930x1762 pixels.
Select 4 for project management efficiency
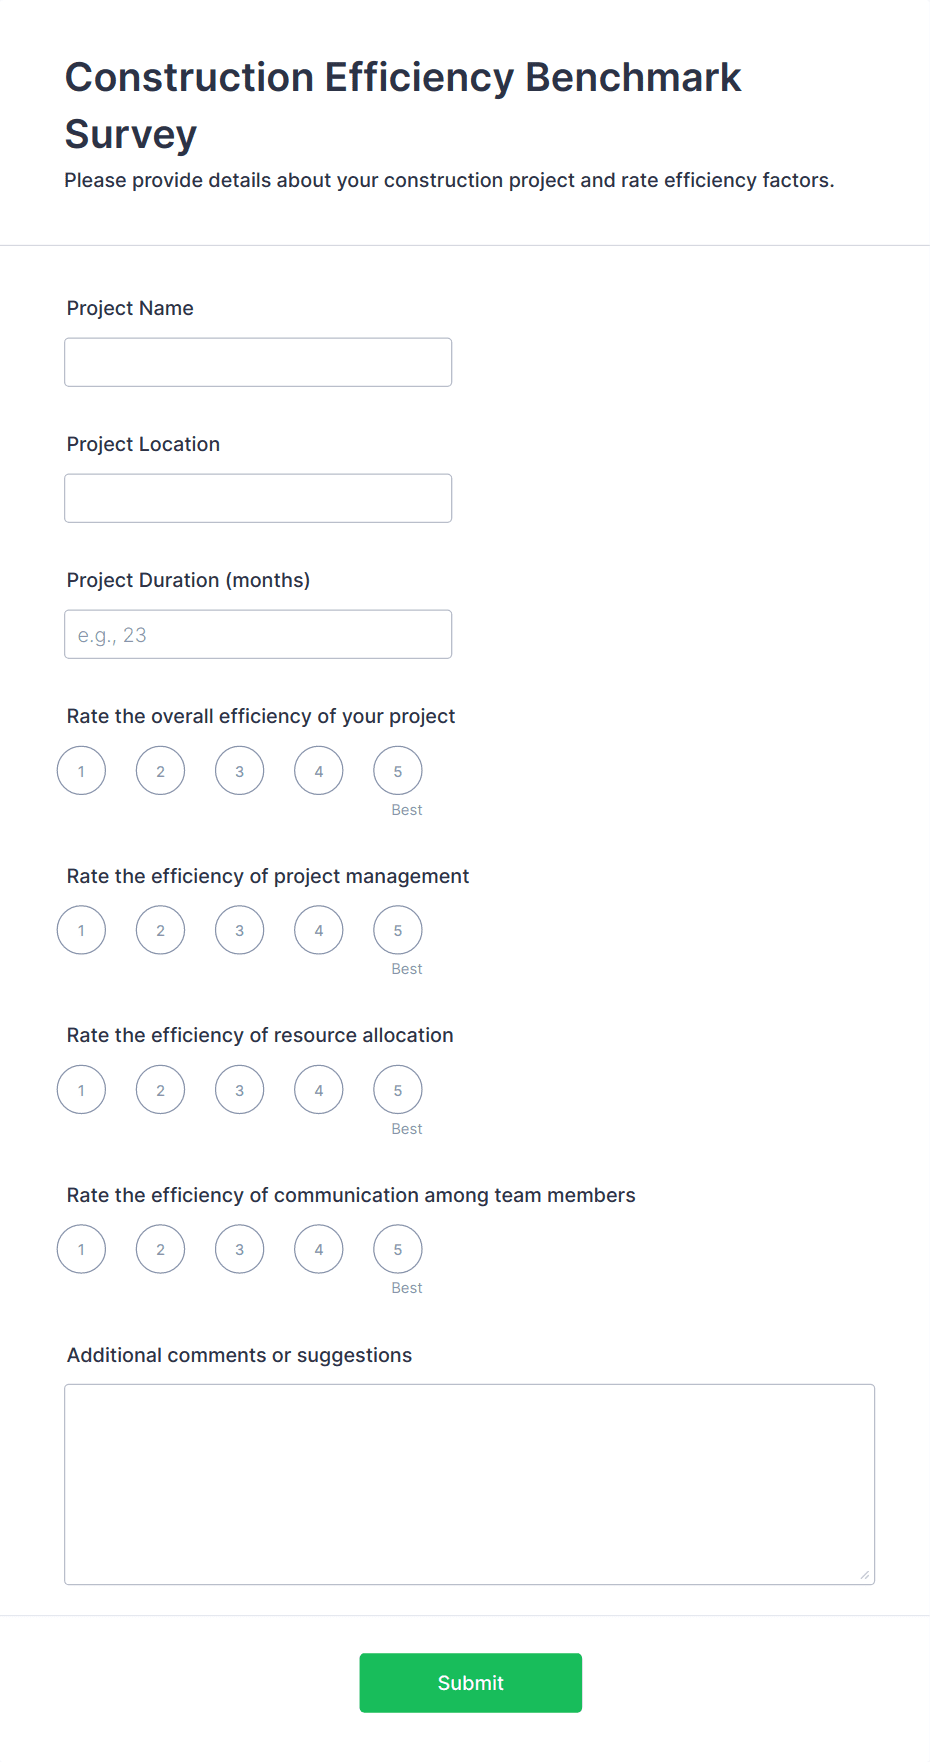pos(318,930)
